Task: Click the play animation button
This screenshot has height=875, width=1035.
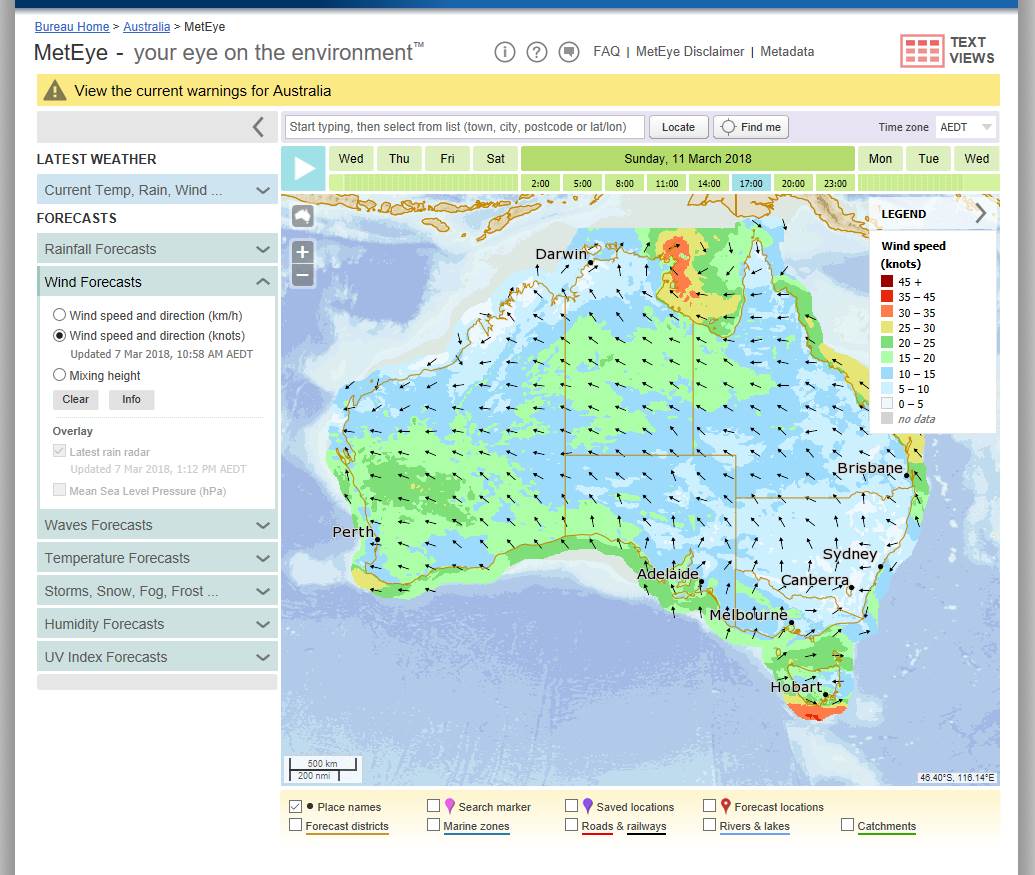Action: tap(303, 168)
